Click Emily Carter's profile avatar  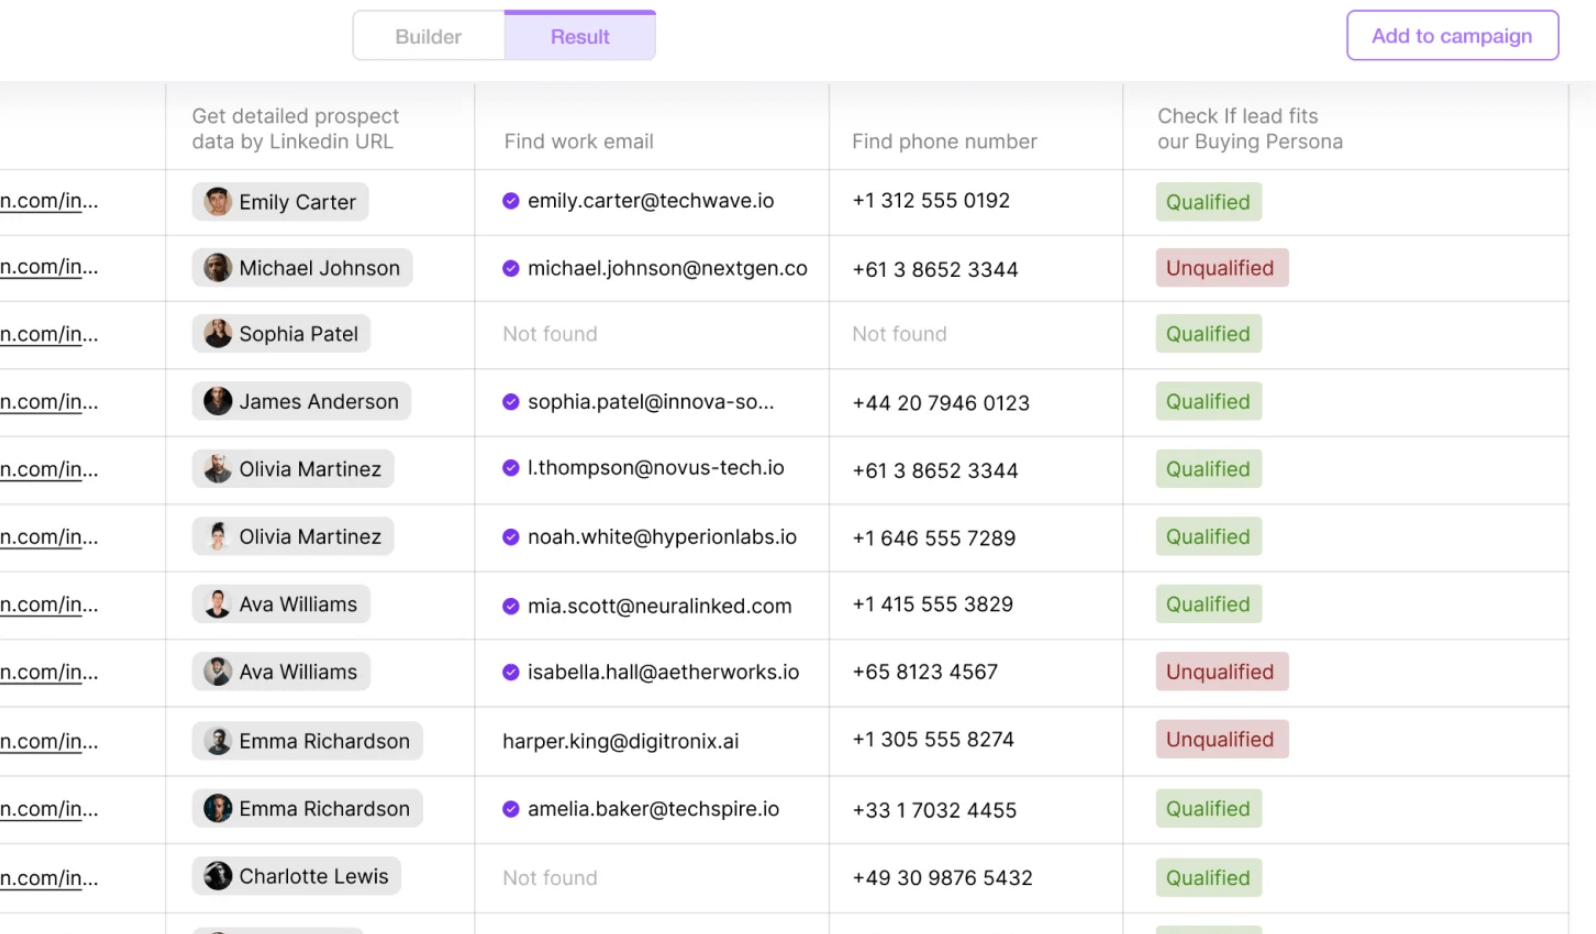(217, 202)
